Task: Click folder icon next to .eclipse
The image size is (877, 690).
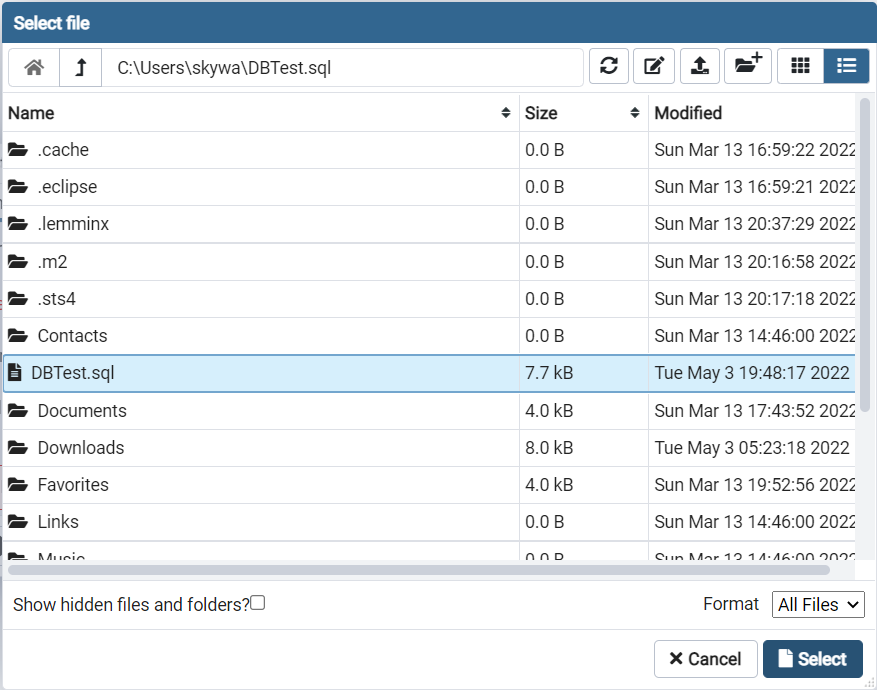Action: [18, 186]
